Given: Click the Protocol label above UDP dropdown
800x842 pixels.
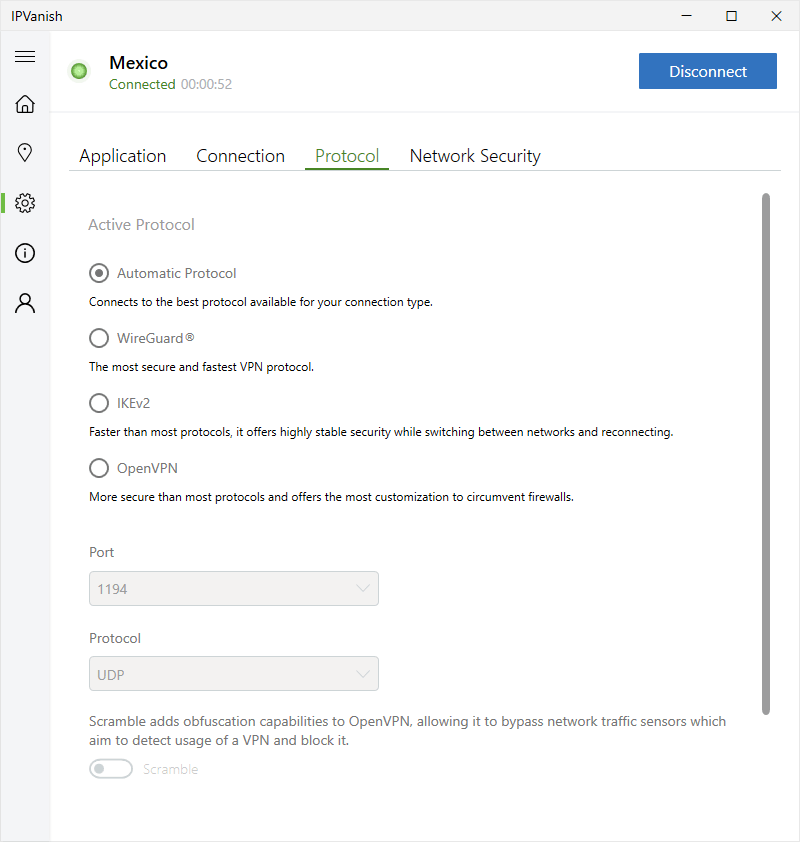Looking at the screenshot, I should [115, 638].
